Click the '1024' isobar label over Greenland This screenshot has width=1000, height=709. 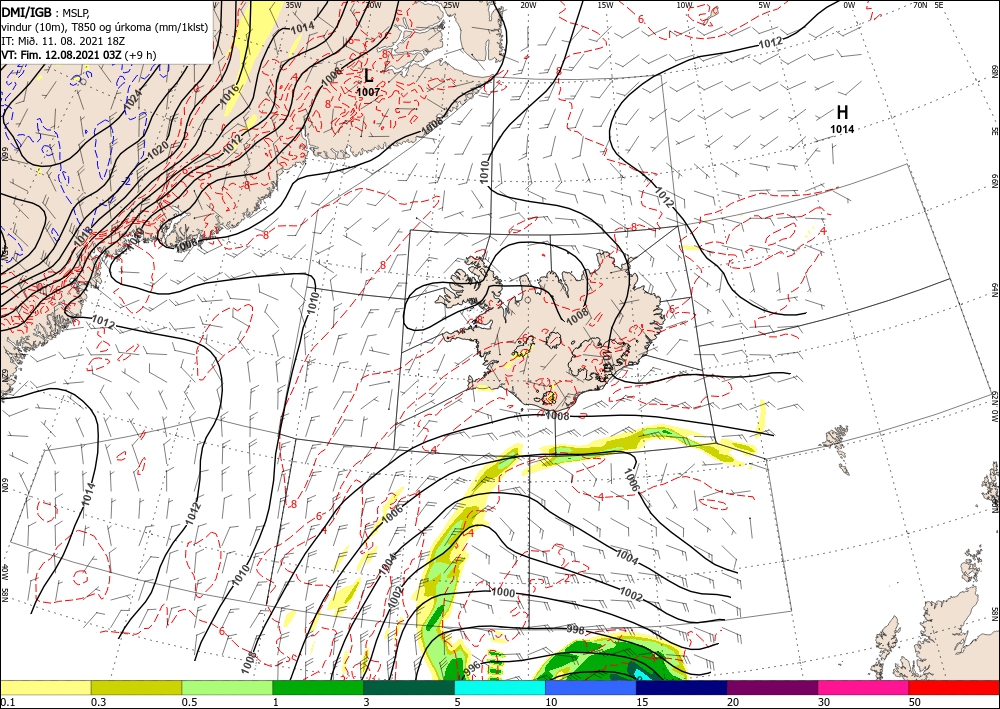coord(133,101)
